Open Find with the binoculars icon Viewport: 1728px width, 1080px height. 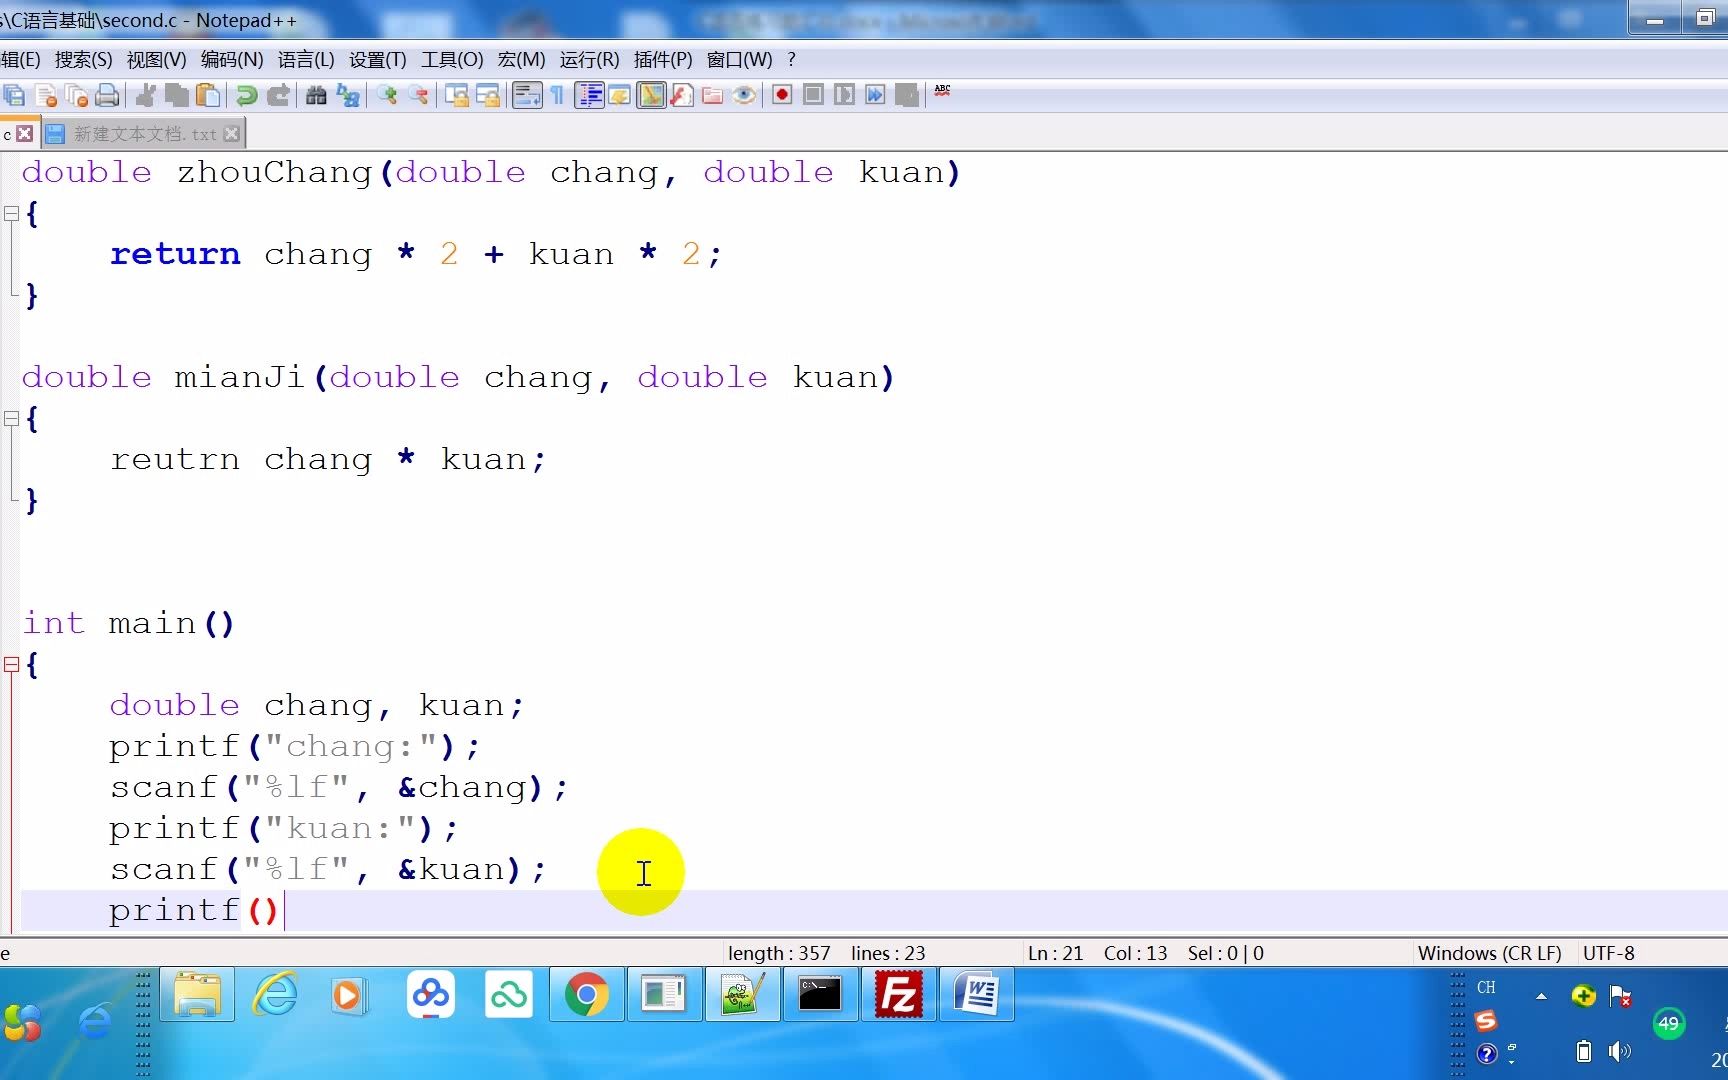pyautogui.click(x=316, y=95)
